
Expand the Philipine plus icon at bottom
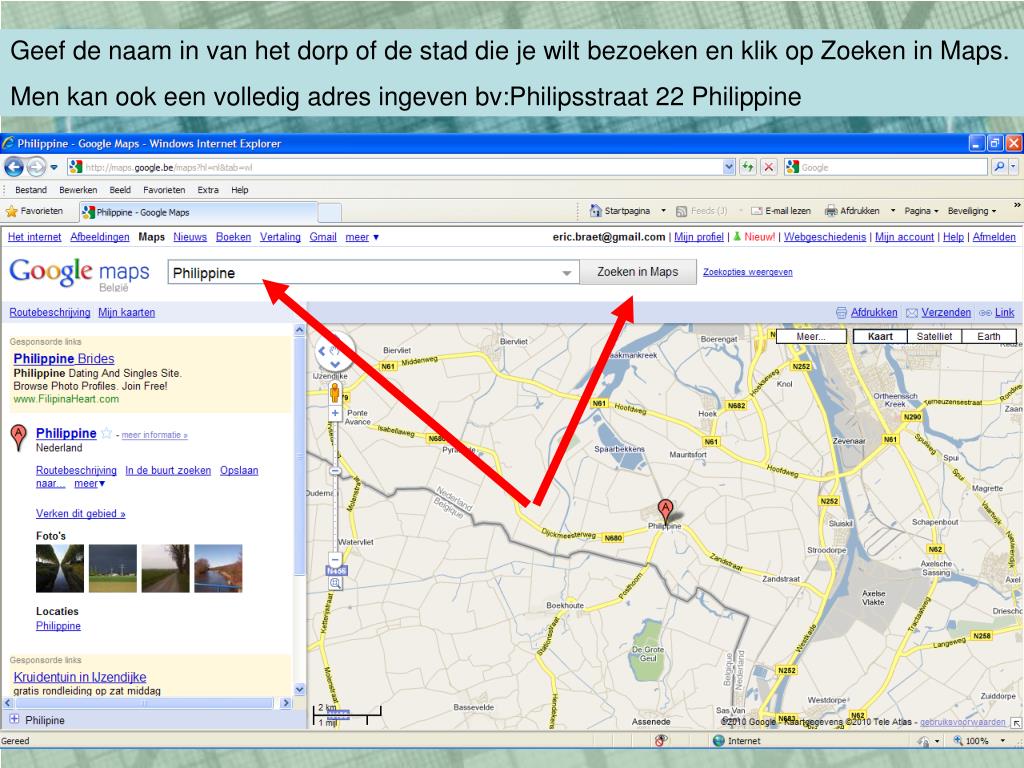coord(14,719)
